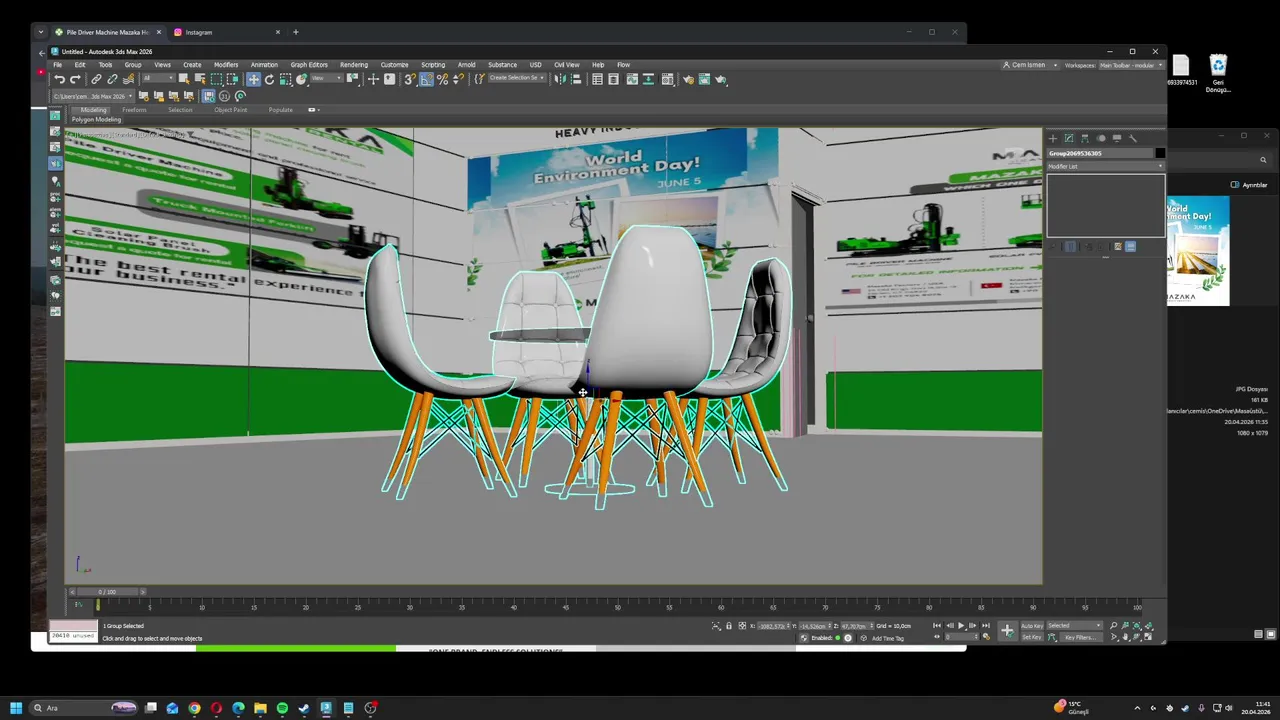
Task: Open the Modifiers menu
Action: 226,65
